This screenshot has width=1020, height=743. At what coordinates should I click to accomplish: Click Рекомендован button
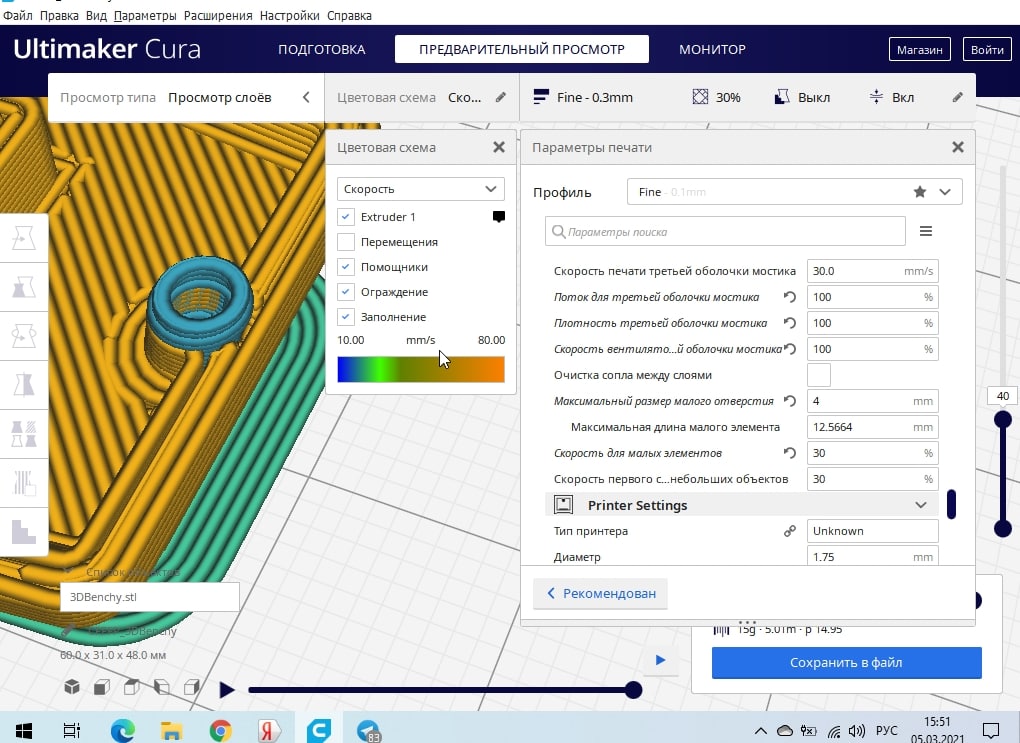[600, 593]
